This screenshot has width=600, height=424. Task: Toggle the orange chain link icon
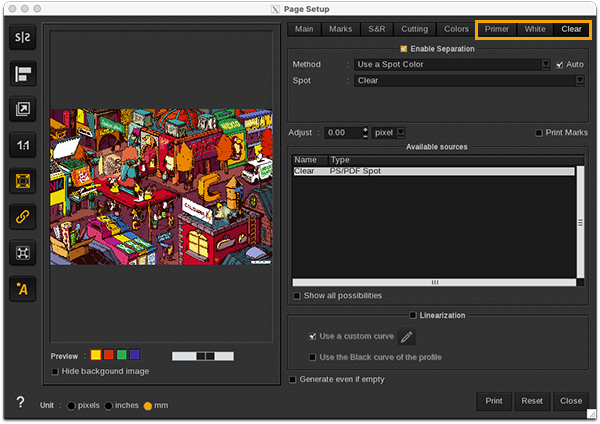(22, 216)
